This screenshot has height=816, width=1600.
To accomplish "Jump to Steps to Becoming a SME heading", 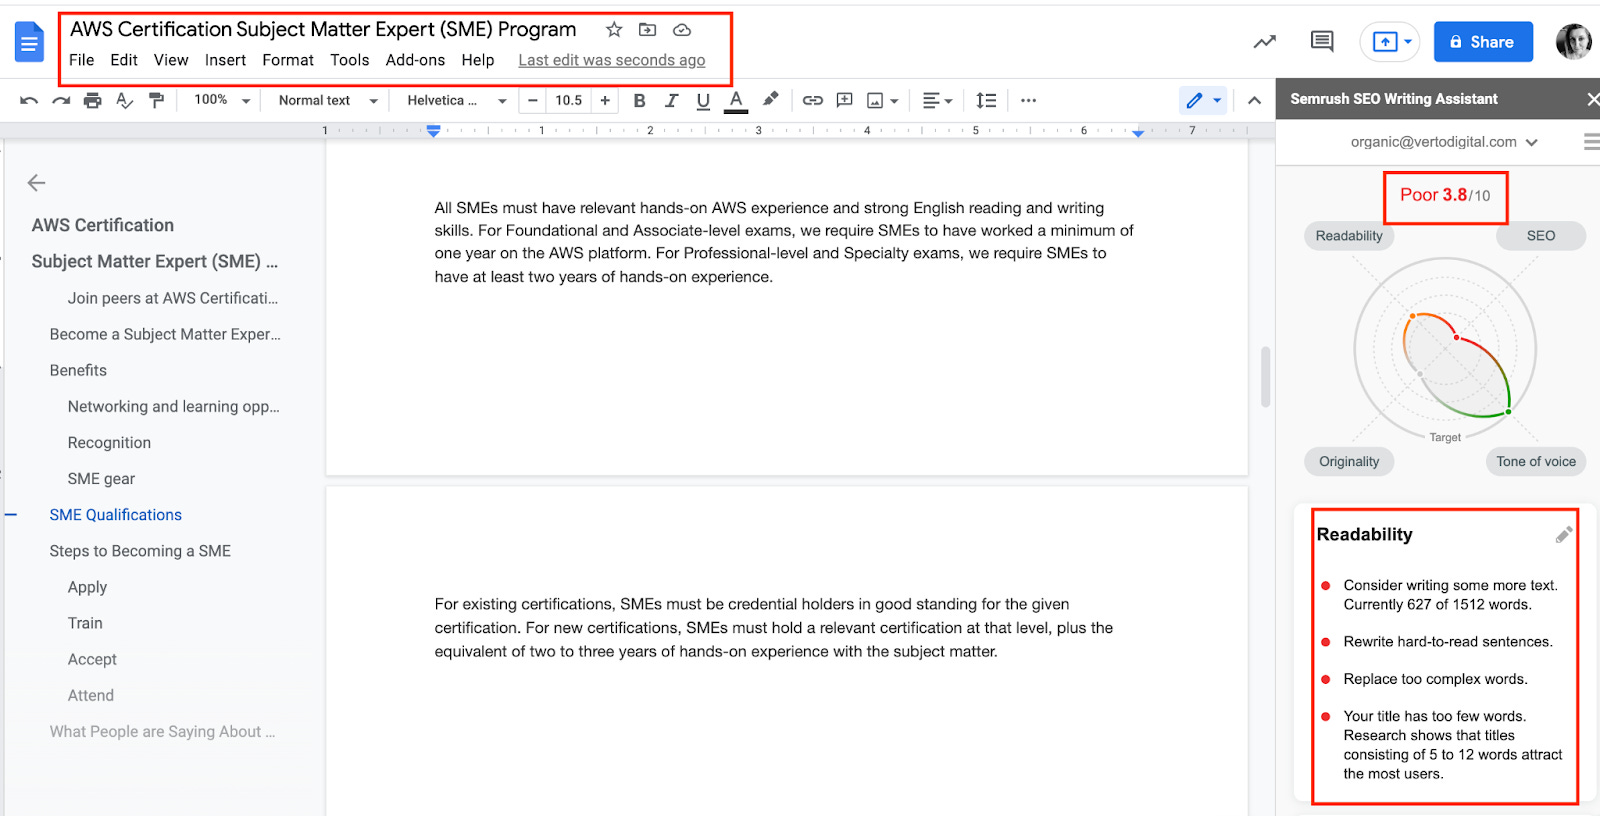I will coord(140,551).
